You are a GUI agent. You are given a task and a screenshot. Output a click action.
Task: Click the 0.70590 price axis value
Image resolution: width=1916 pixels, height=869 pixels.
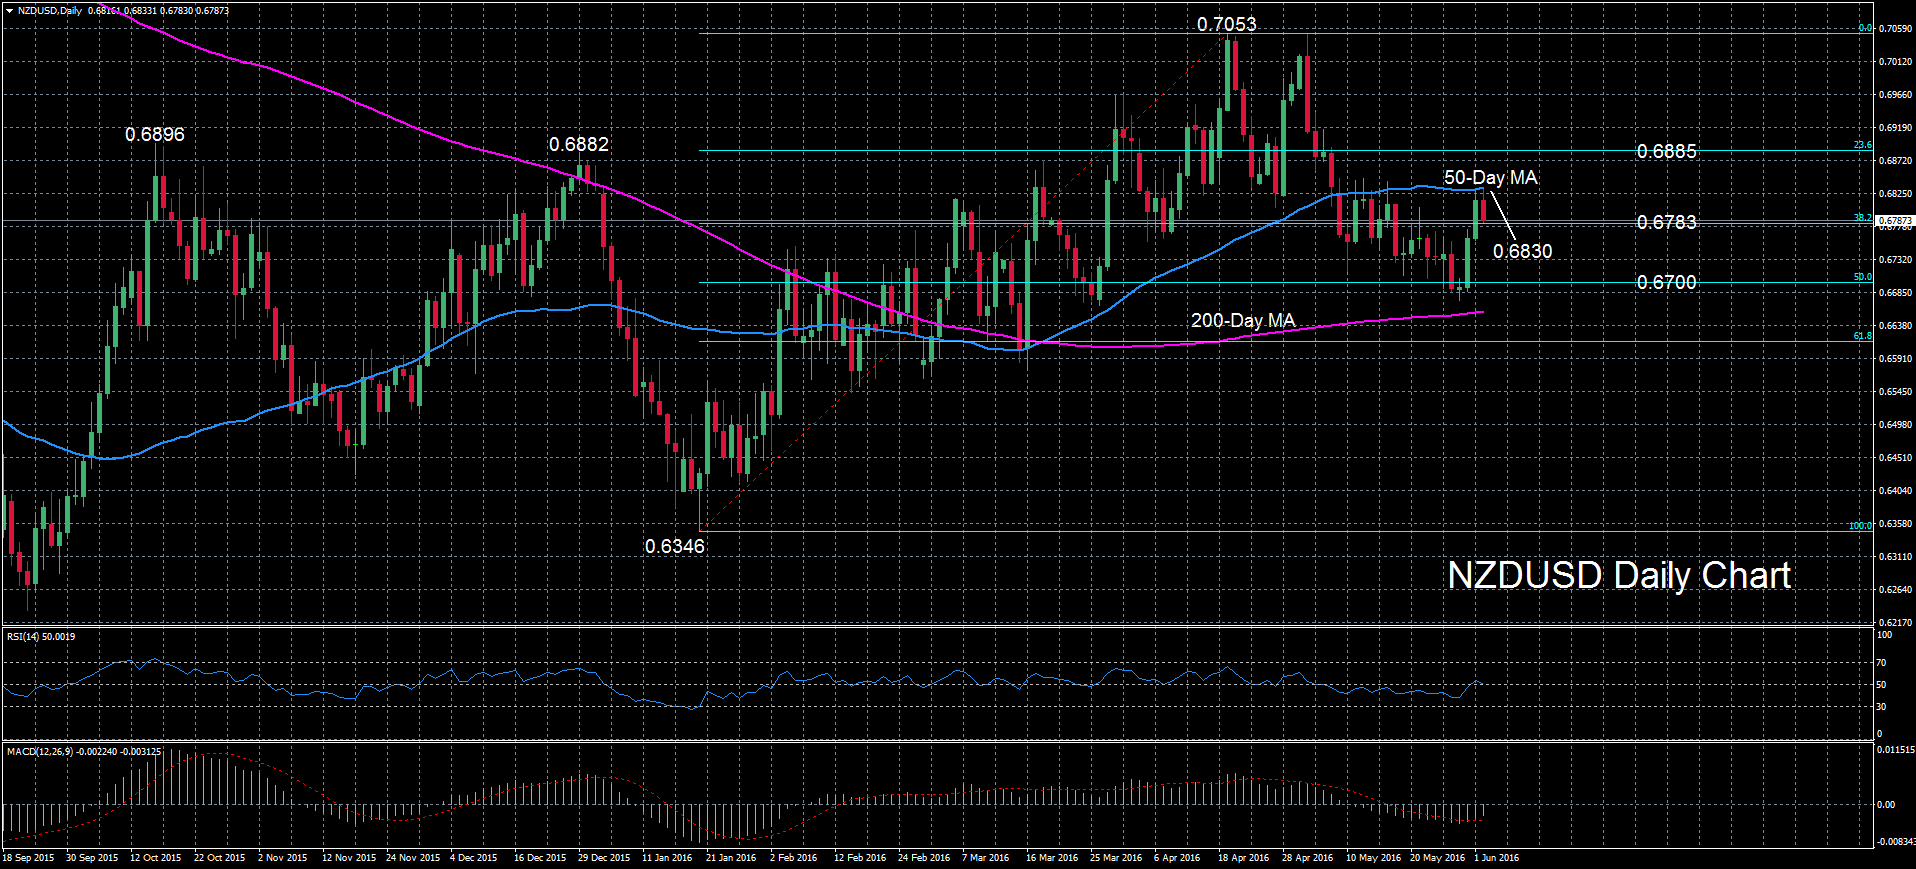pos(1895,29)
